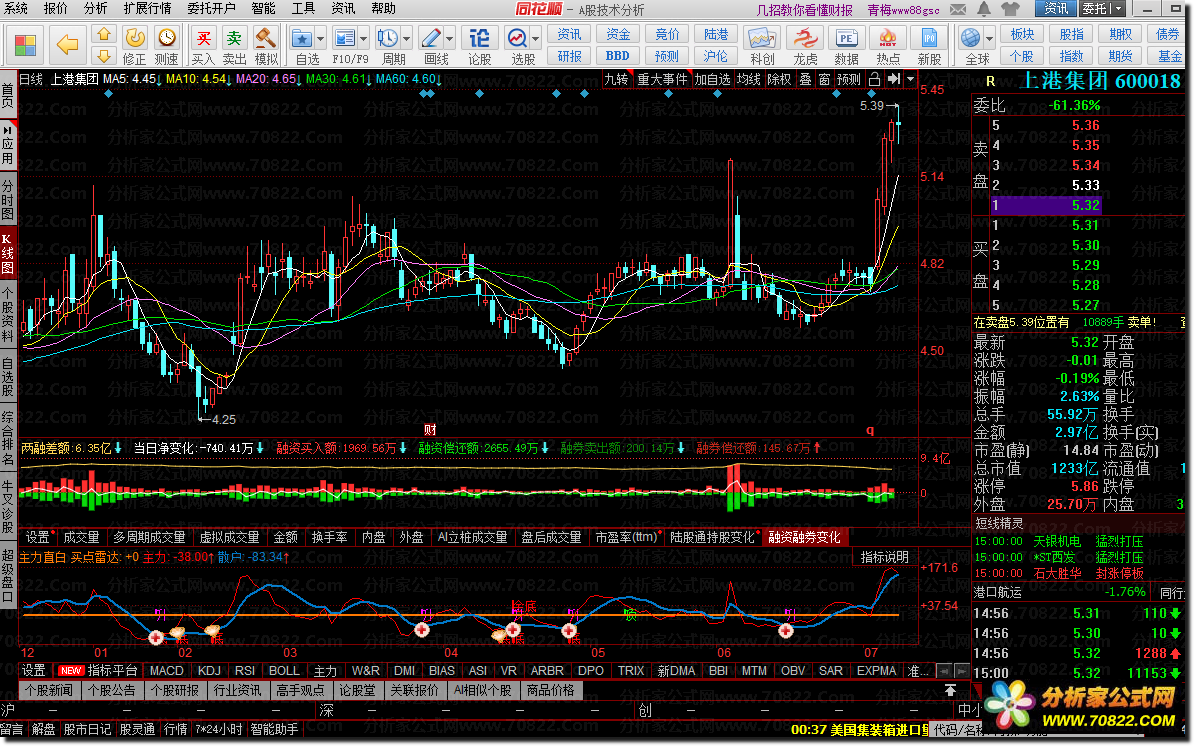Toggle the 窗 multi-window option
Screen dimensions: 1195x746
825,79
